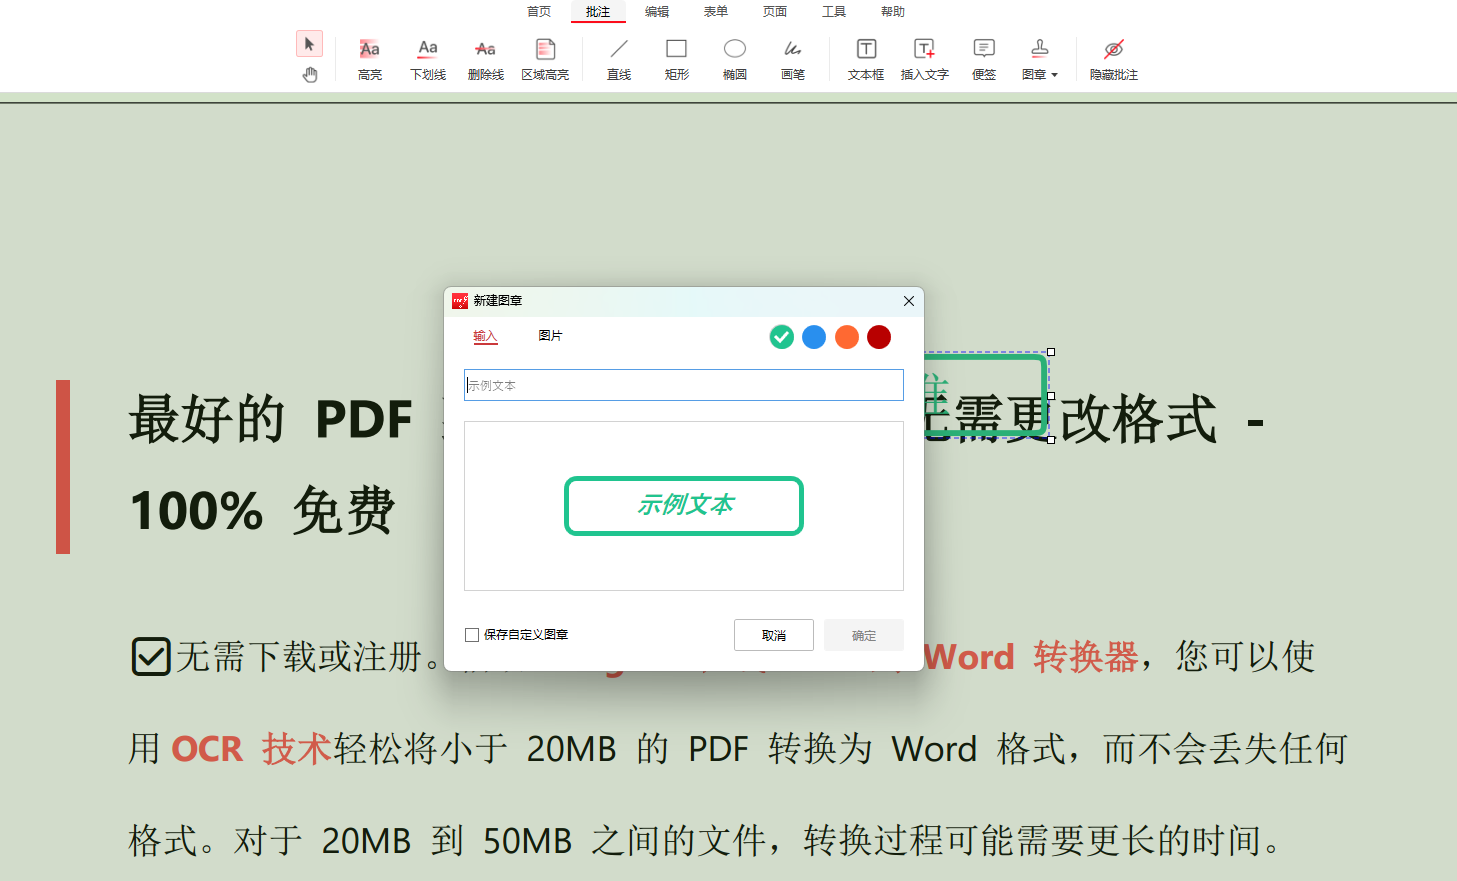Select the 输入 tab in stamp dialog

tap(485, 336)
